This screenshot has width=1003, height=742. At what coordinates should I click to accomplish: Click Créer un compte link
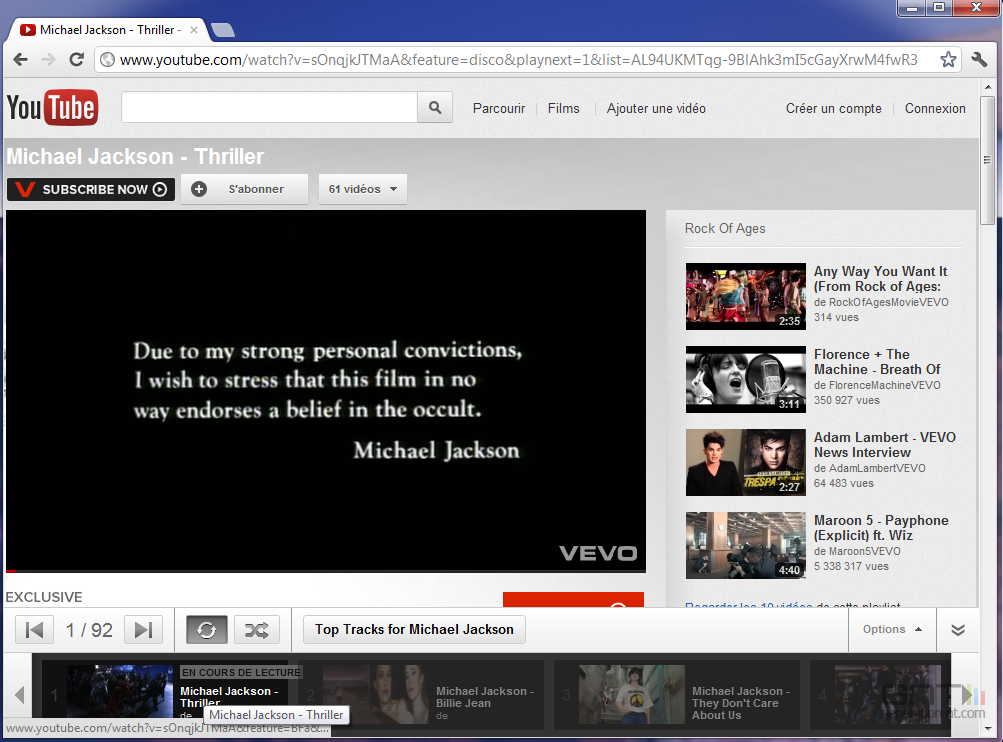coord(833,109)
